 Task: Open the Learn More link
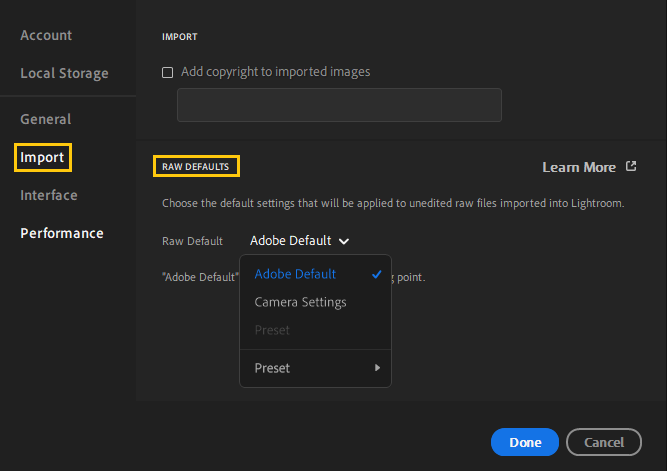pos(579,167)
